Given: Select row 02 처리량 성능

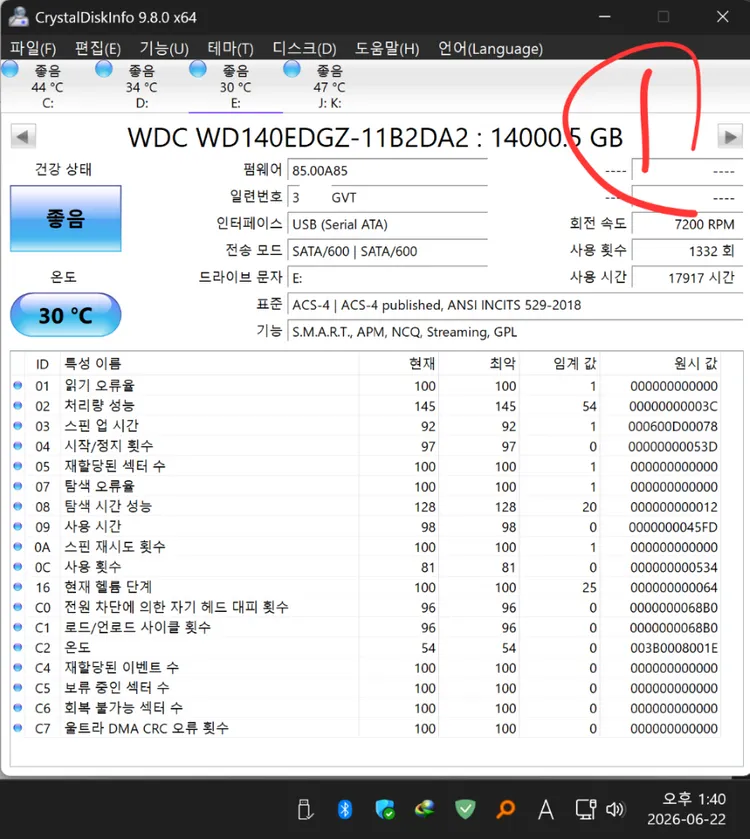Looking at the screenshot, I should pos(366,406).
